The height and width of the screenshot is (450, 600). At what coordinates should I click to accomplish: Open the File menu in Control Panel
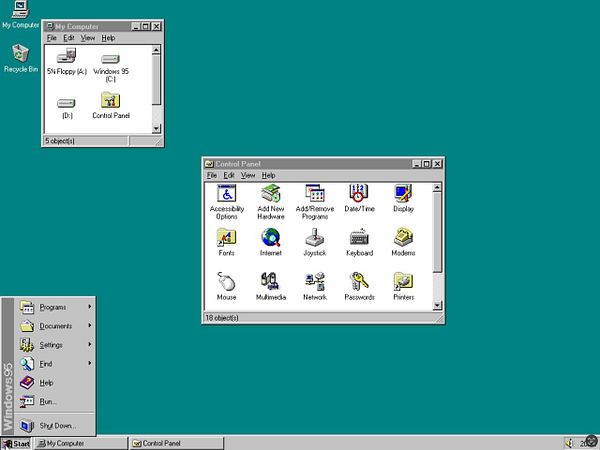212,175
